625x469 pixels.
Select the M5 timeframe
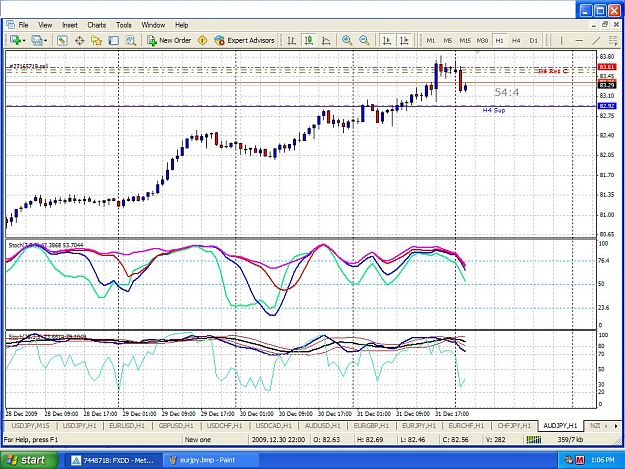(x=448, y=40)
